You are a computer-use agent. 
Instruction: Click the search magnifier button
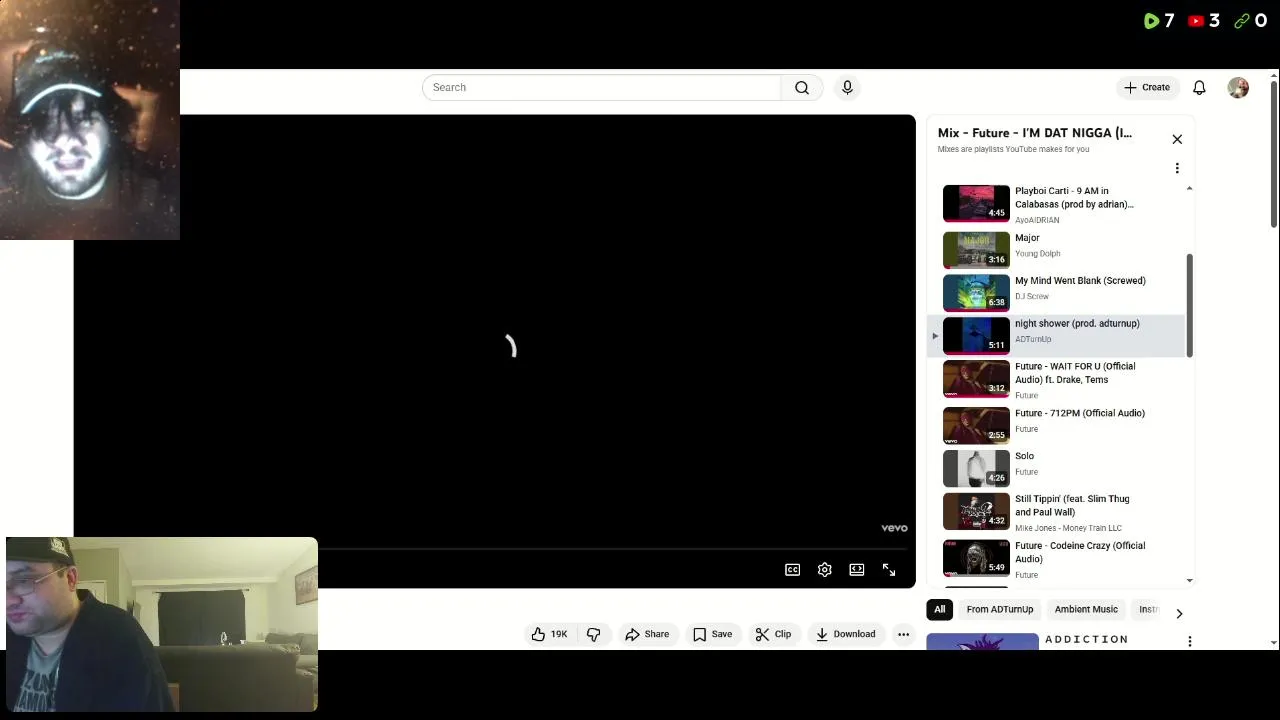point(802,88)
